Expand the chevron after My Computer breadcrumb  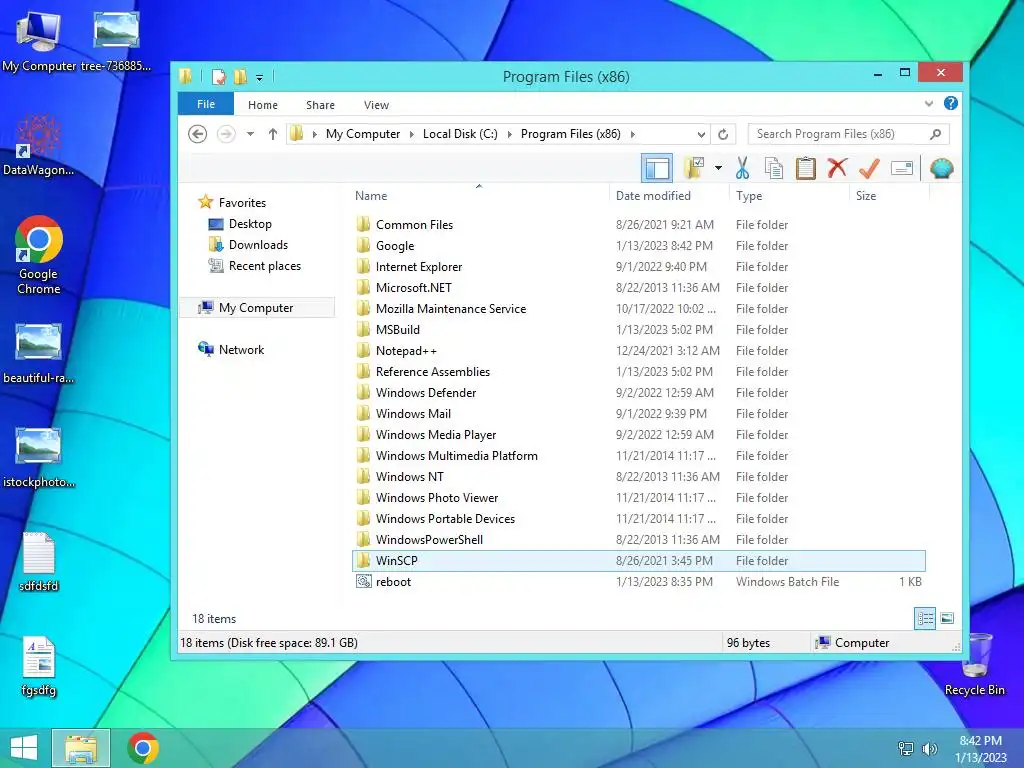click(x=411, y=134)
